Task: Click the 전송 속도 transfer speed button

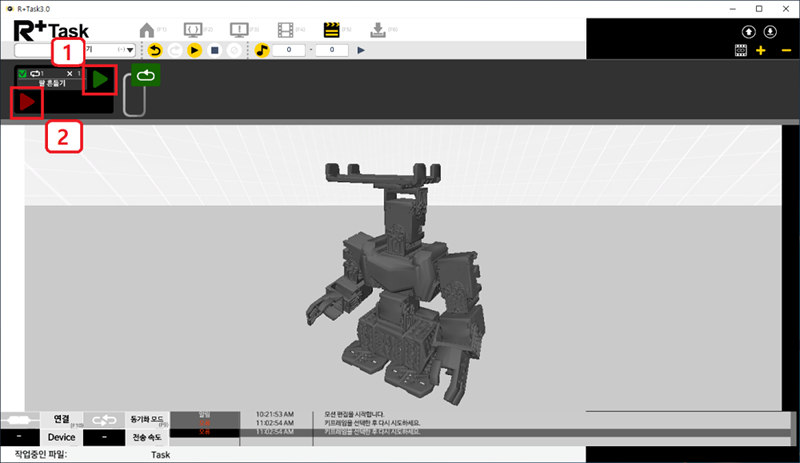Action: pos(147,438)
